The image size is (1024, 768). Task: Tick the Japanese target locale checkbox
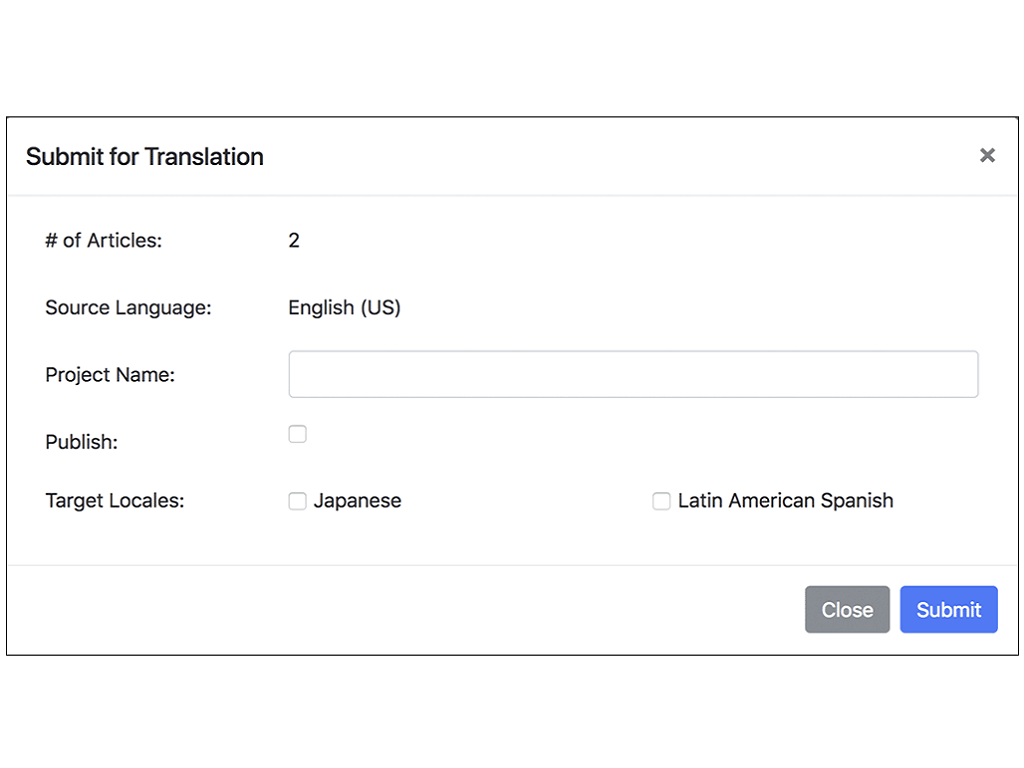pyautogui.click(x=297, y=501)
